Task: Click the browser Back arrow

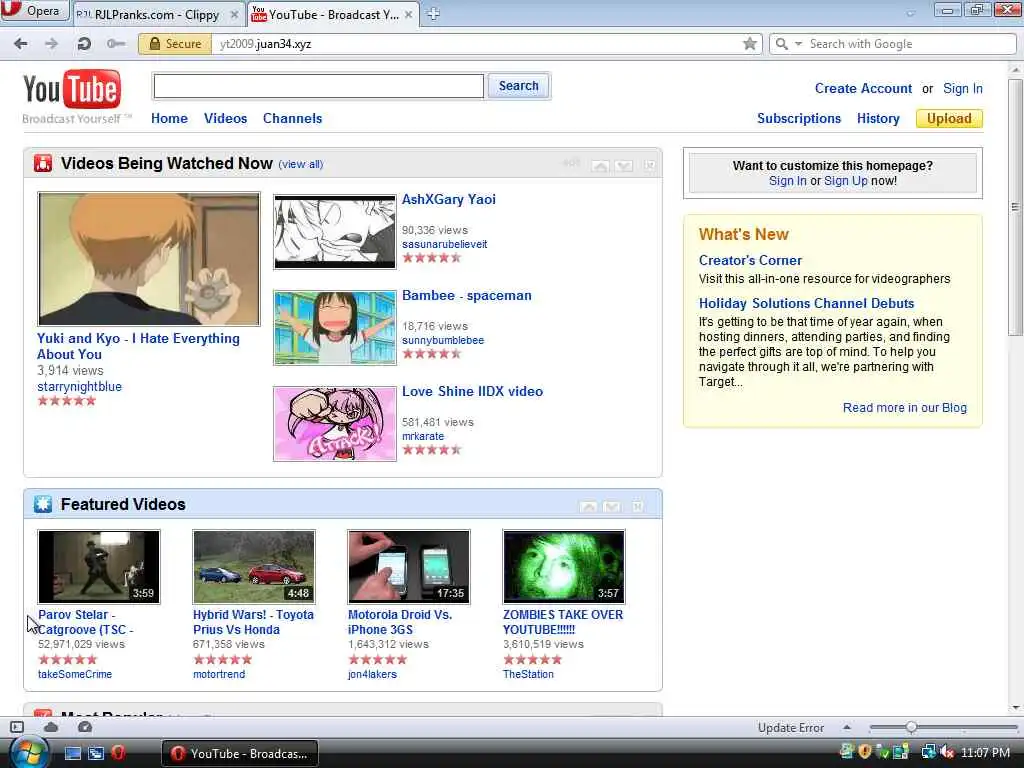Action: [21, 44]
